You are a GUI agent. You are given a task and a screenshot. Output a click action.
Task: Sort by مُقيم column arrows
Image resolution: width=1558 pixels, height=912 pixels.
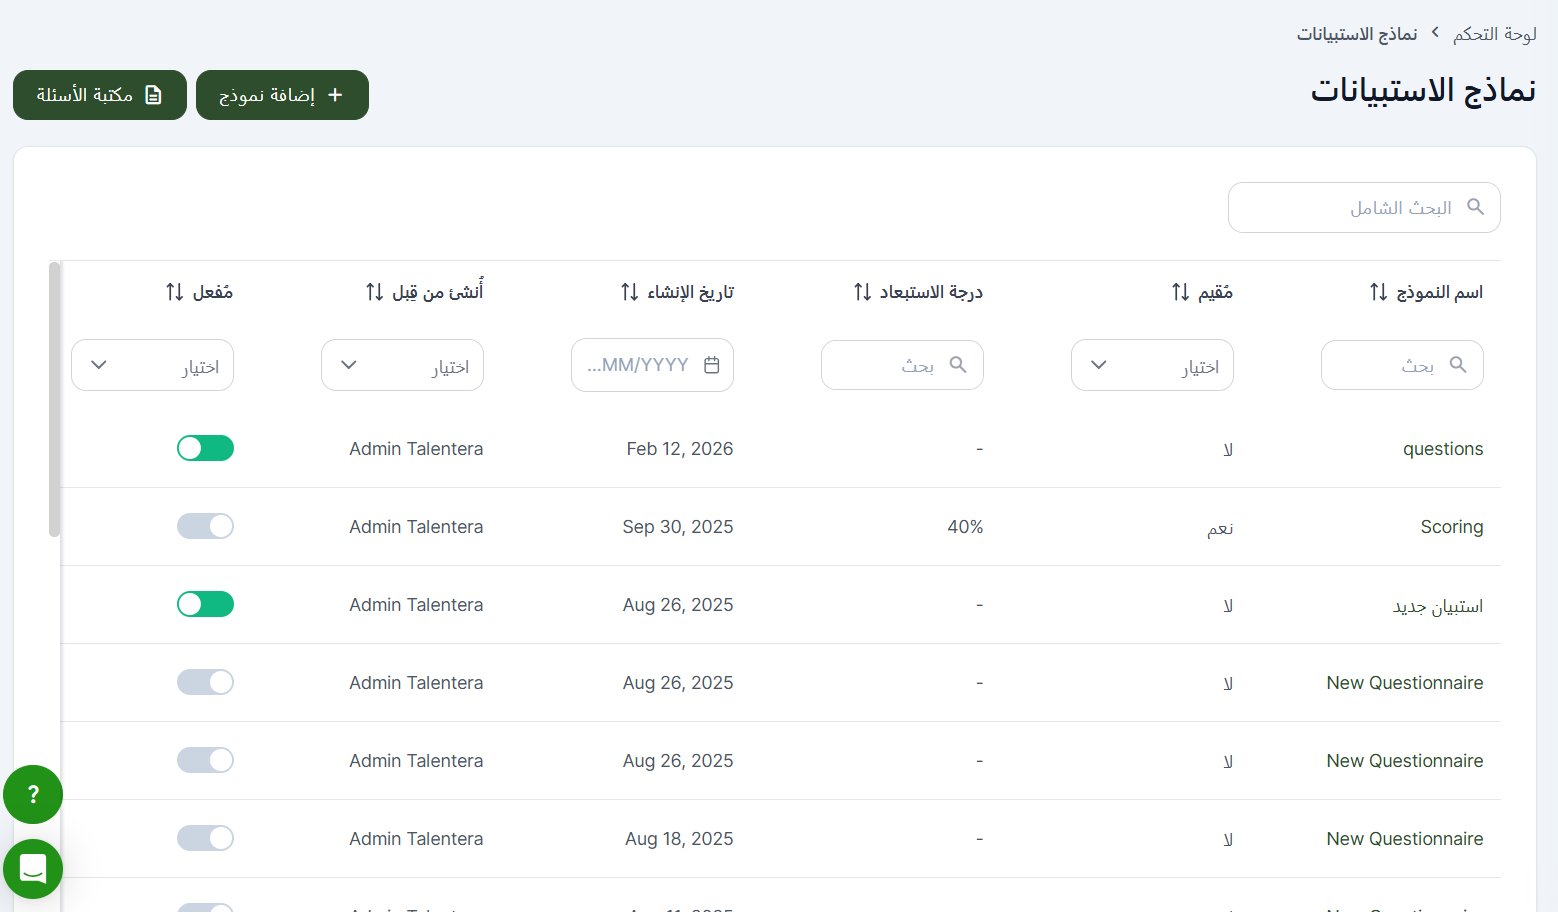point(1180,292)
